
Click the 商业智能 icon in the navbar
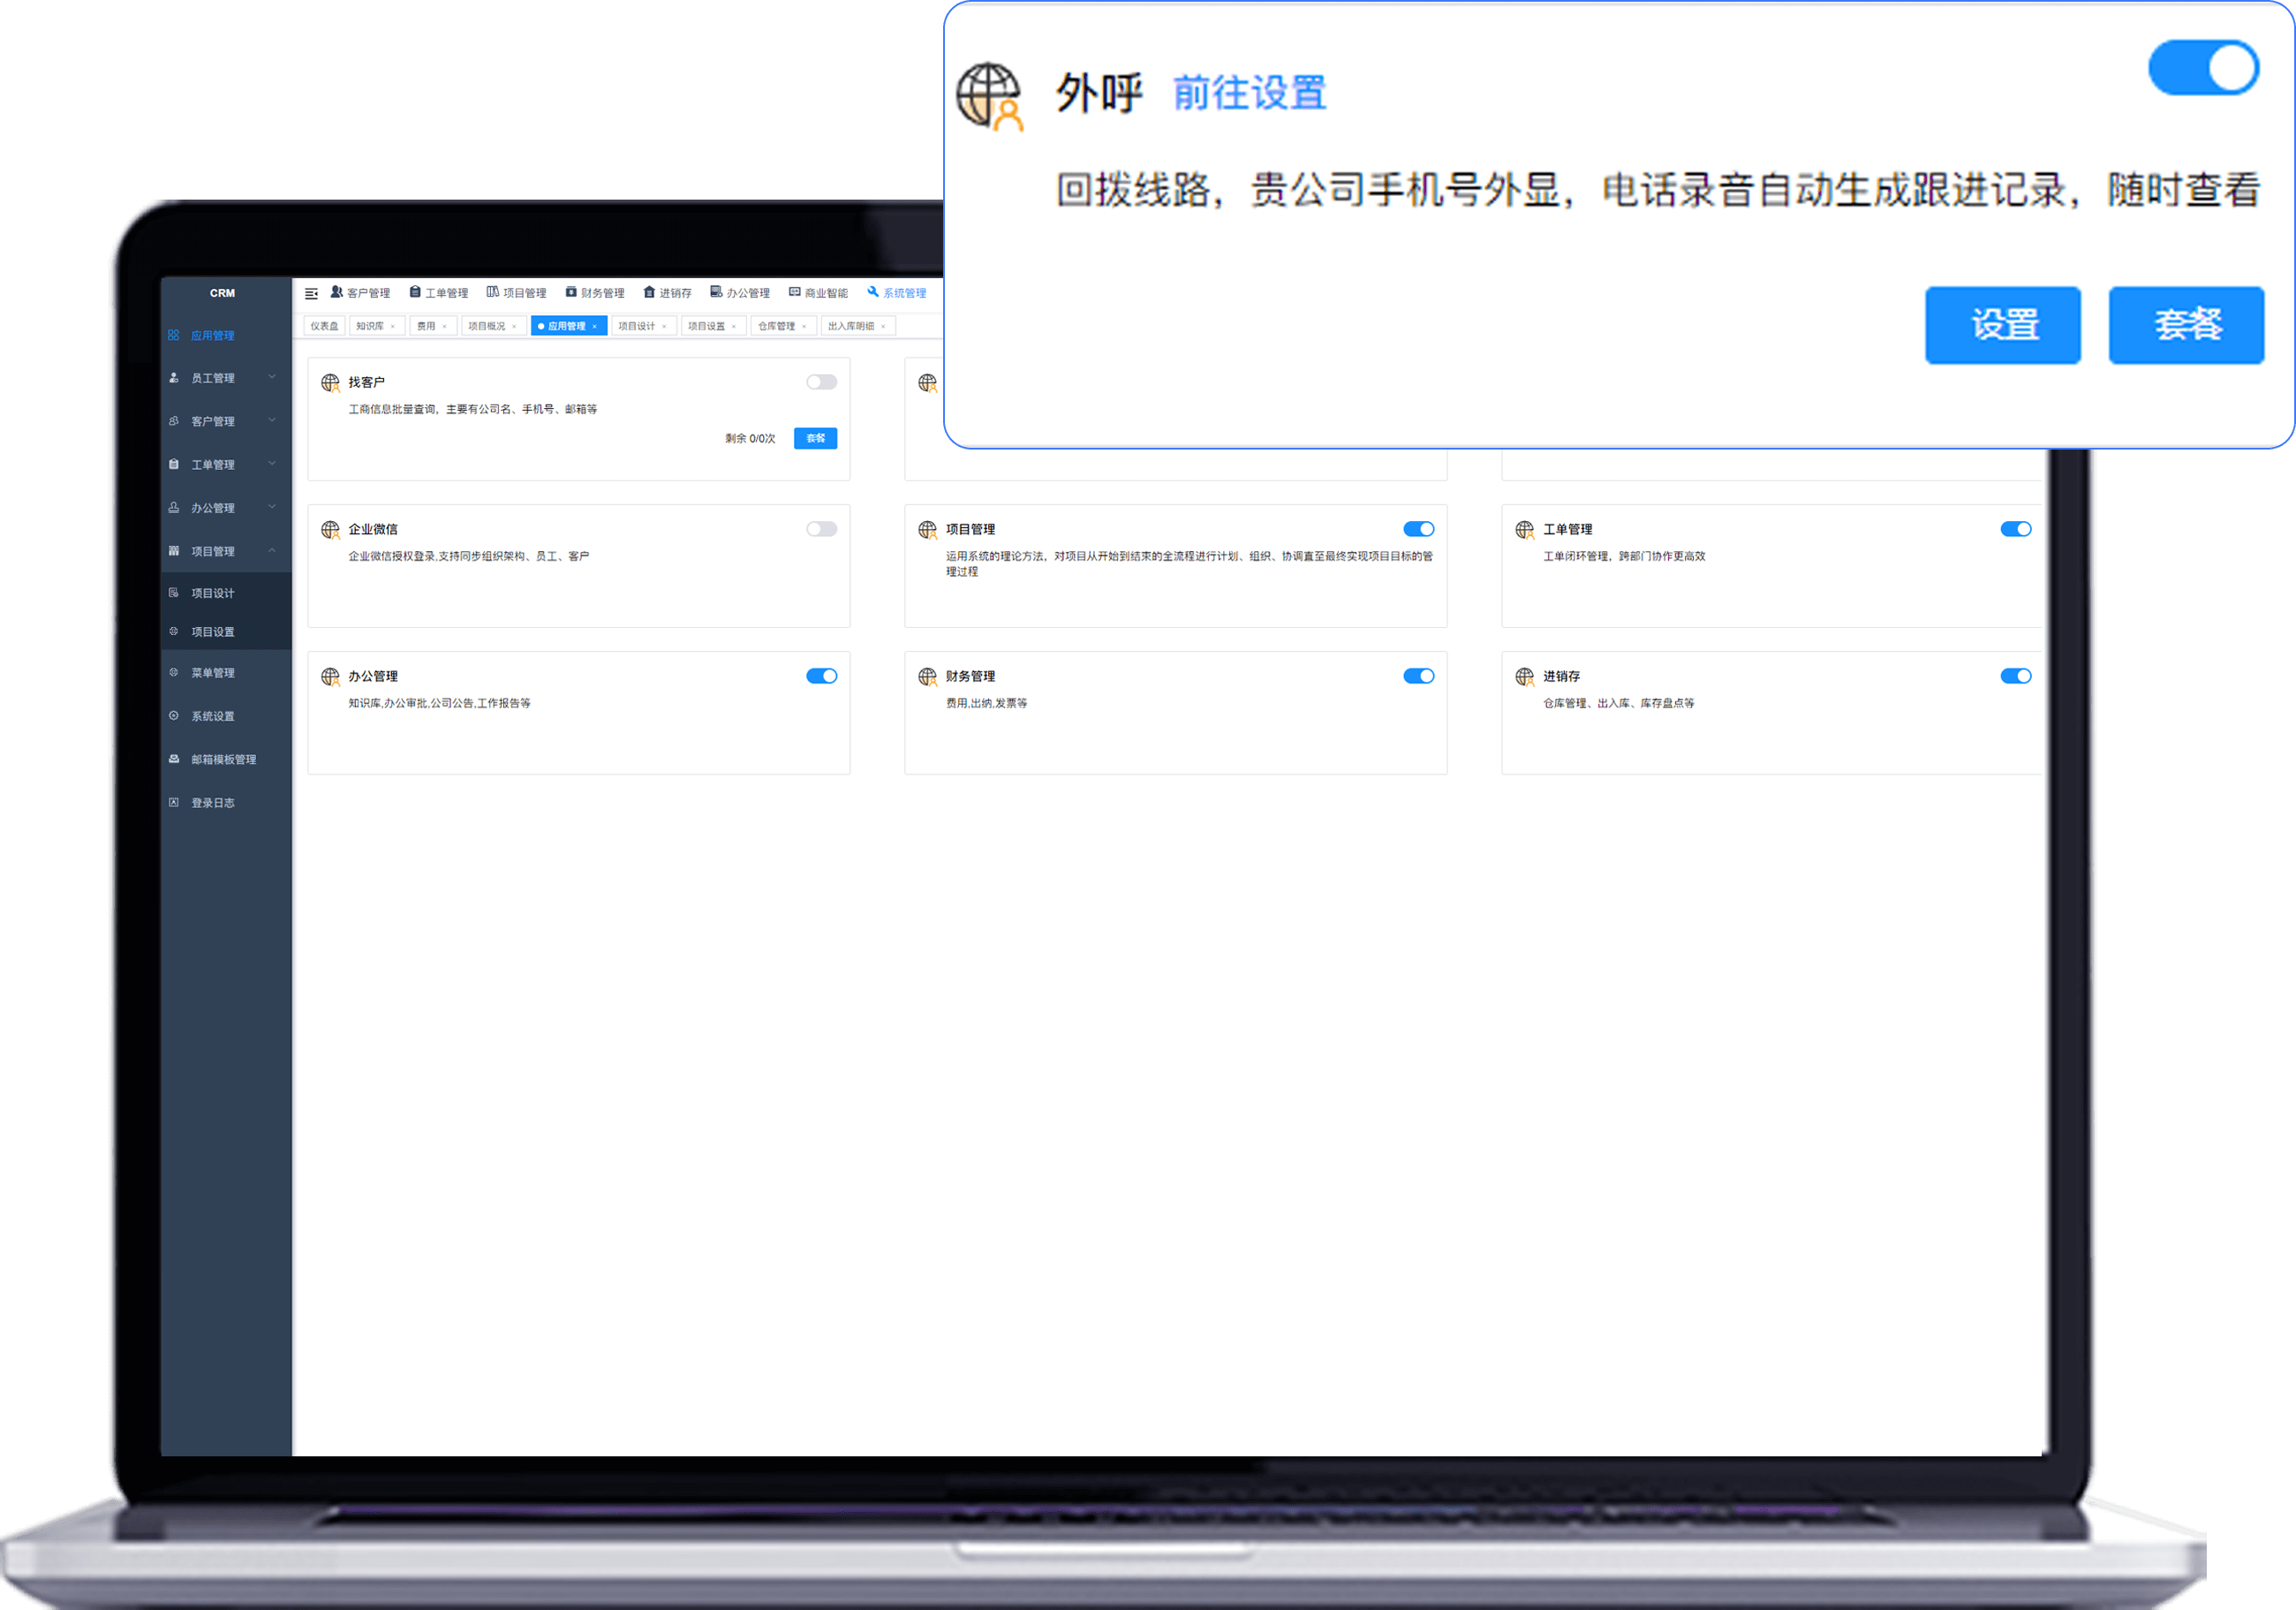795,293
